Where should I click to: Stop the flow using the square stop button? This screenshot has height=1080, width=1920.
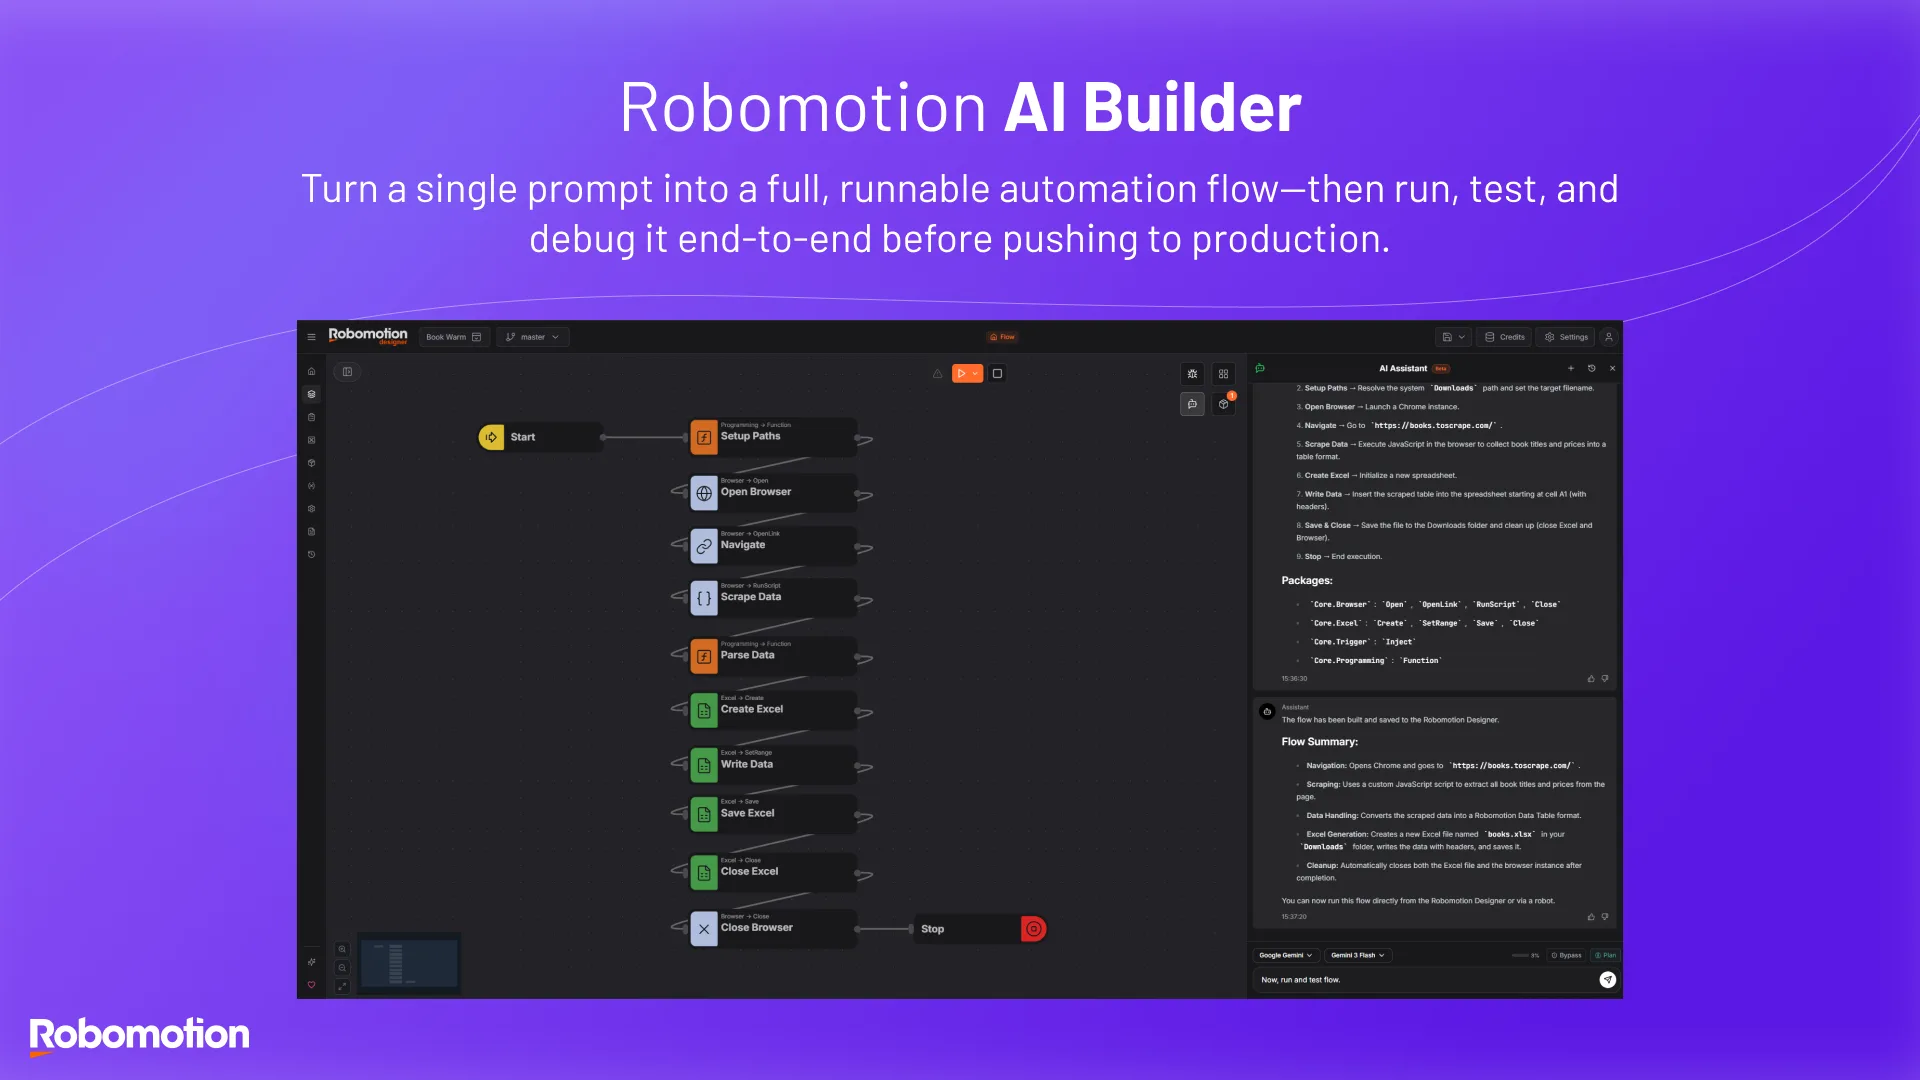click(997, 374)
